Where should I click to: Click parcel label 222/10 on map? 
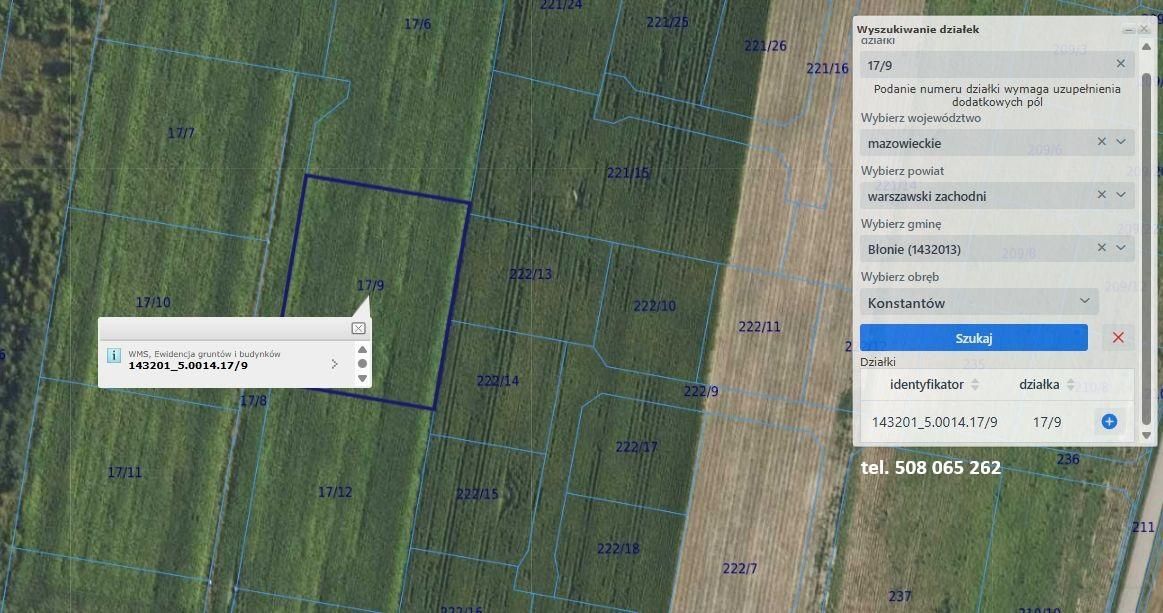click(654, 306)
